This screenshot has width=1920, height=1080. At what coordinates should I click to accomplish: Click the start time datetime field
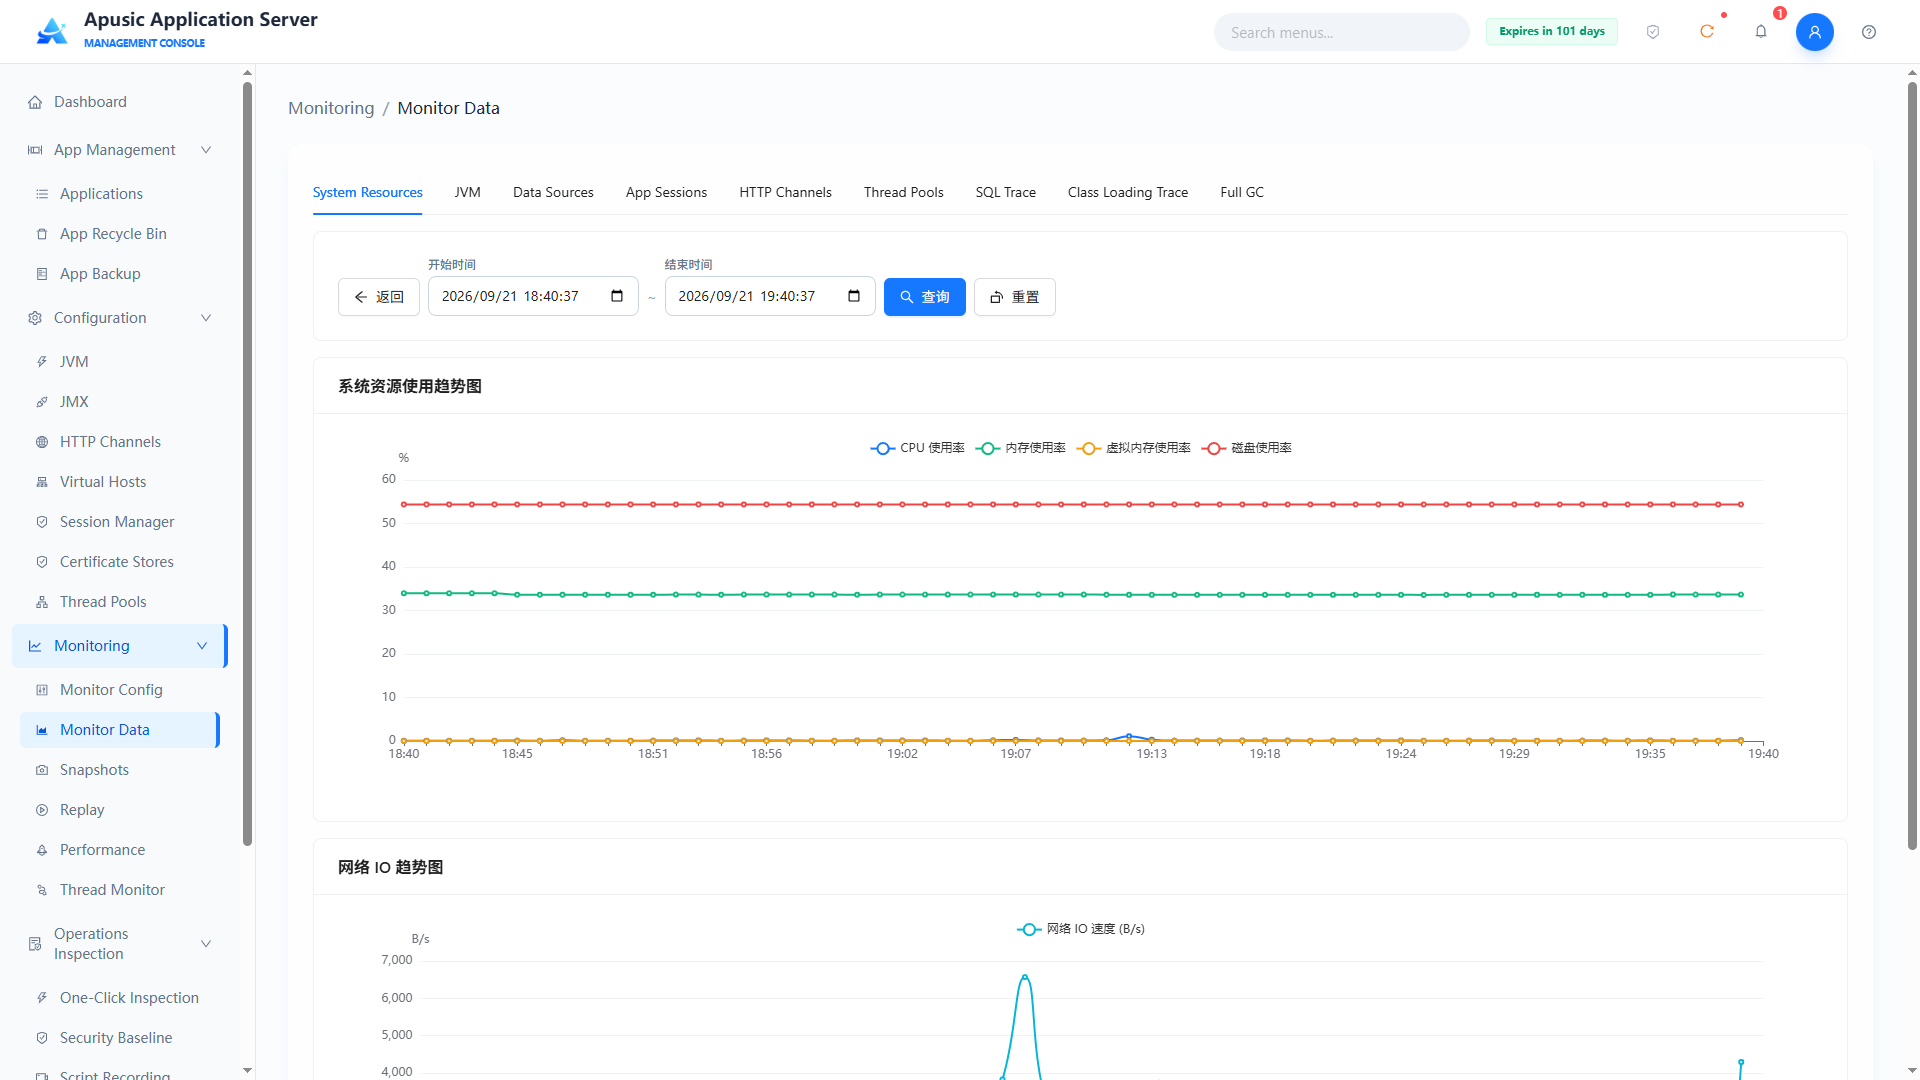coord(533,296)
